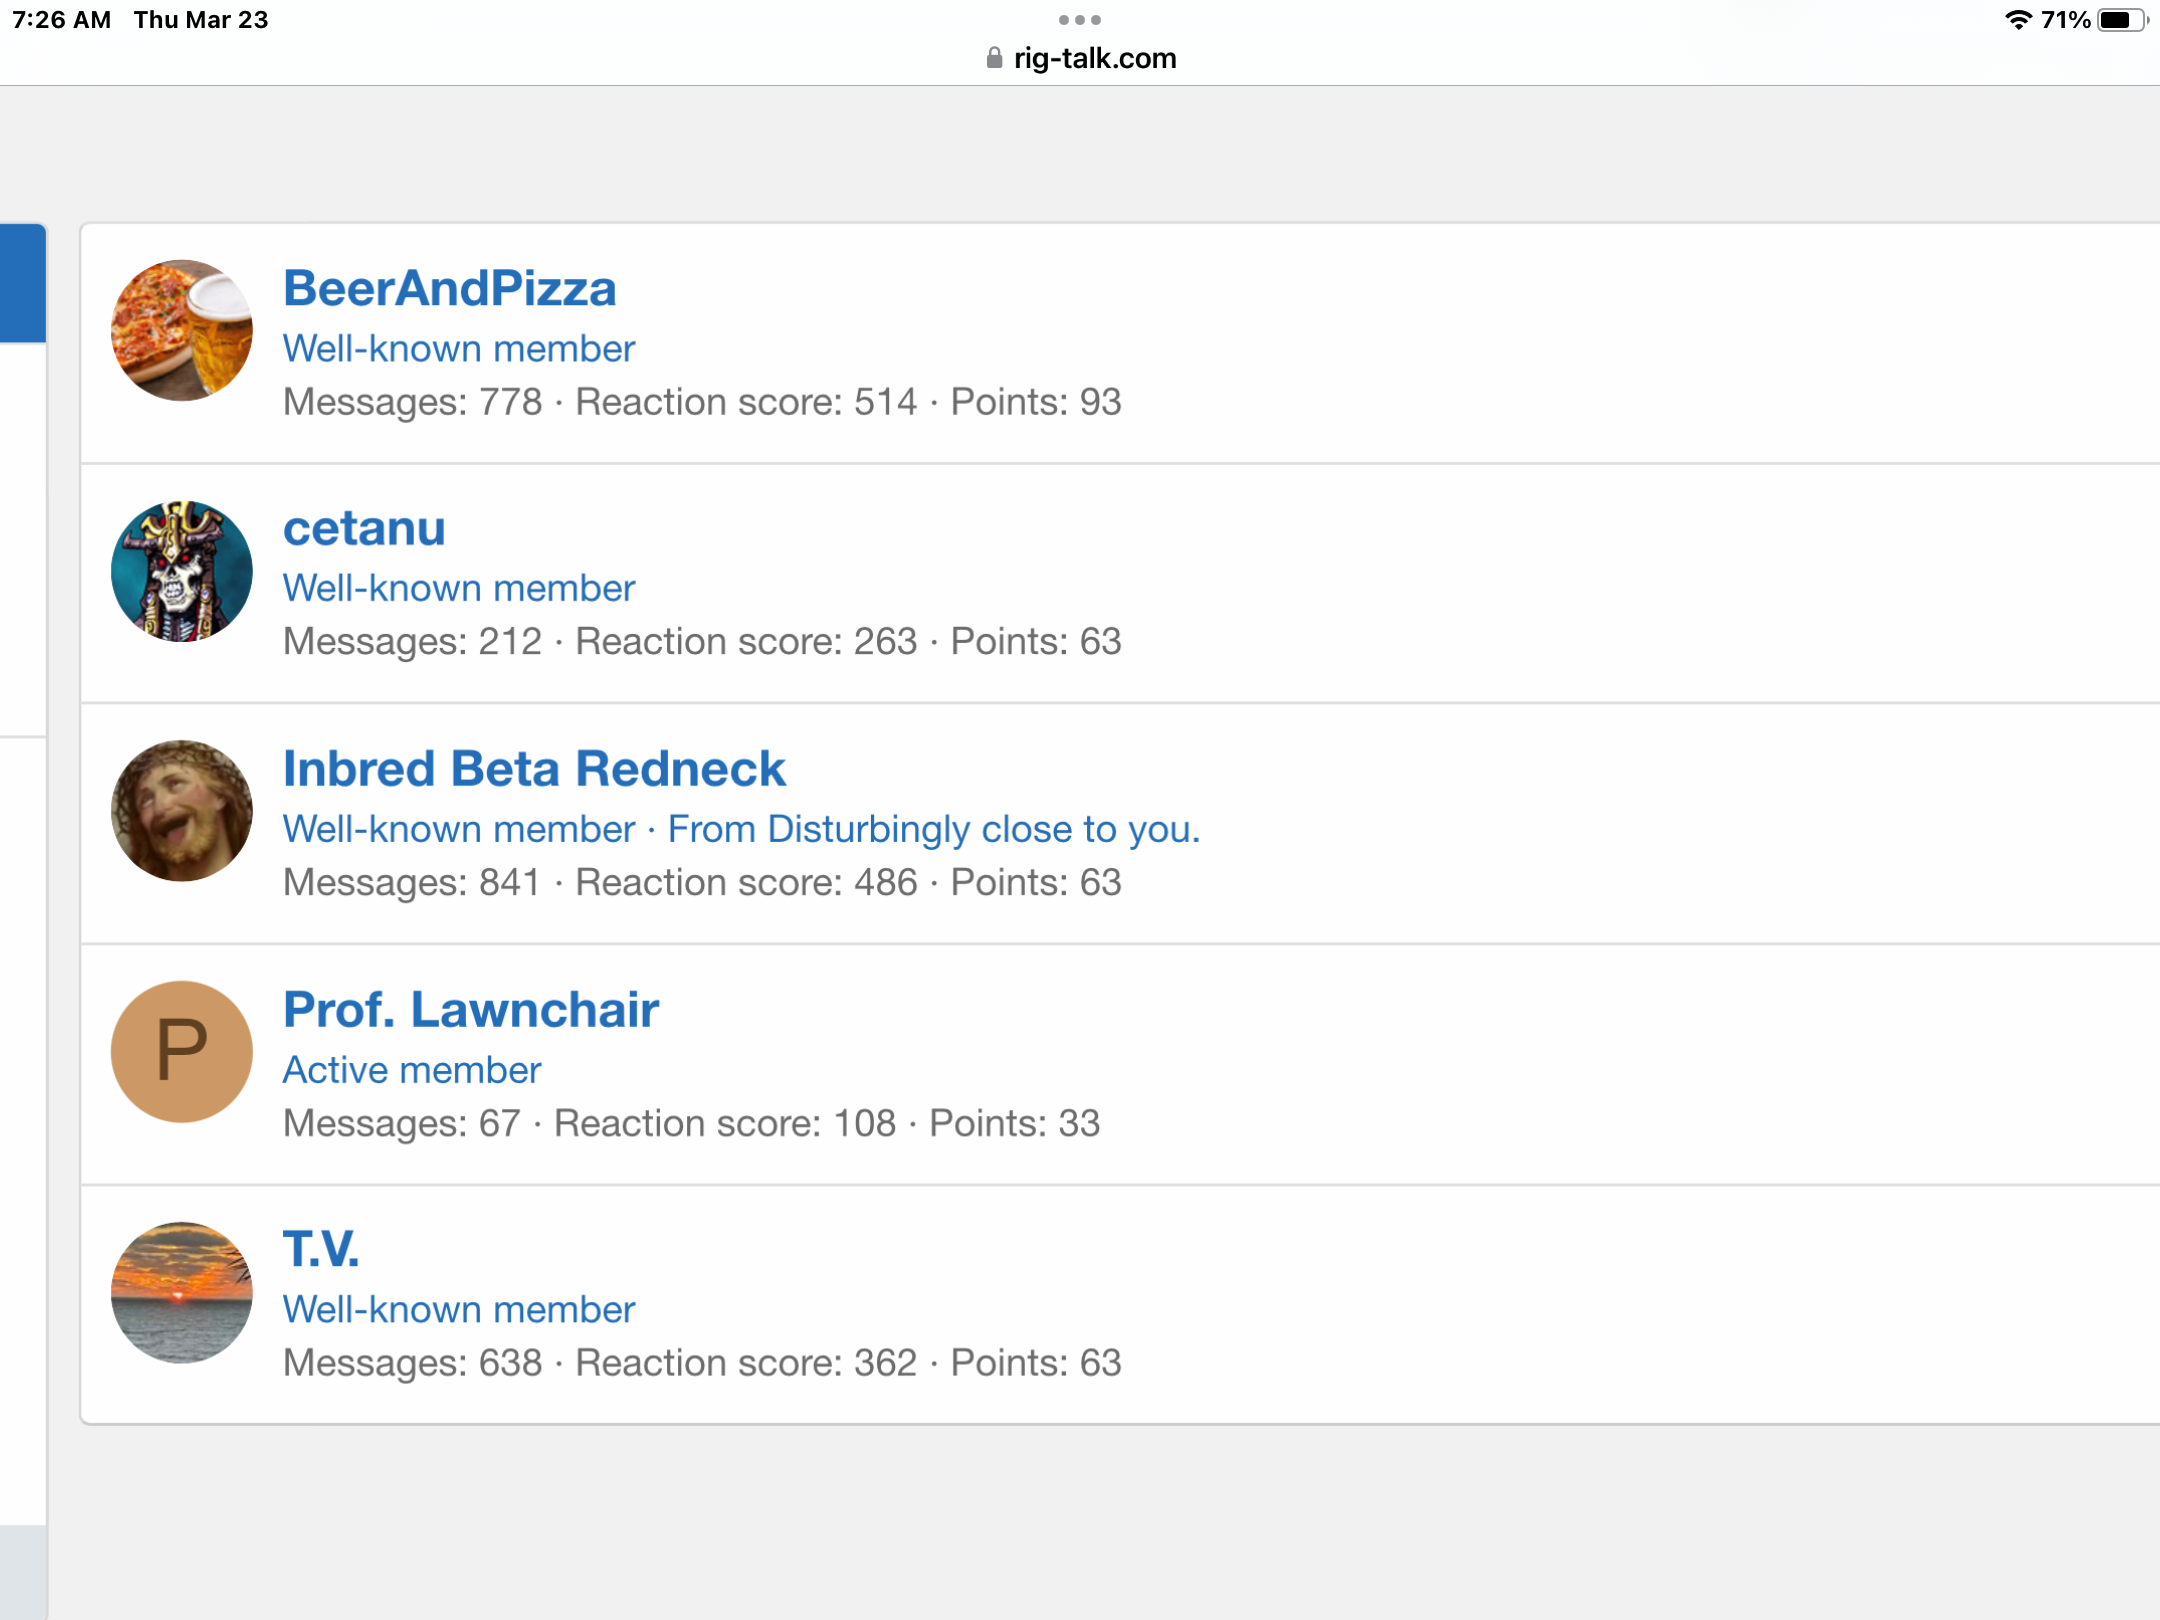Click T.V.'s Well-known member title
Viewport: 2160px width, 1620px height.
click(459, 1310)
